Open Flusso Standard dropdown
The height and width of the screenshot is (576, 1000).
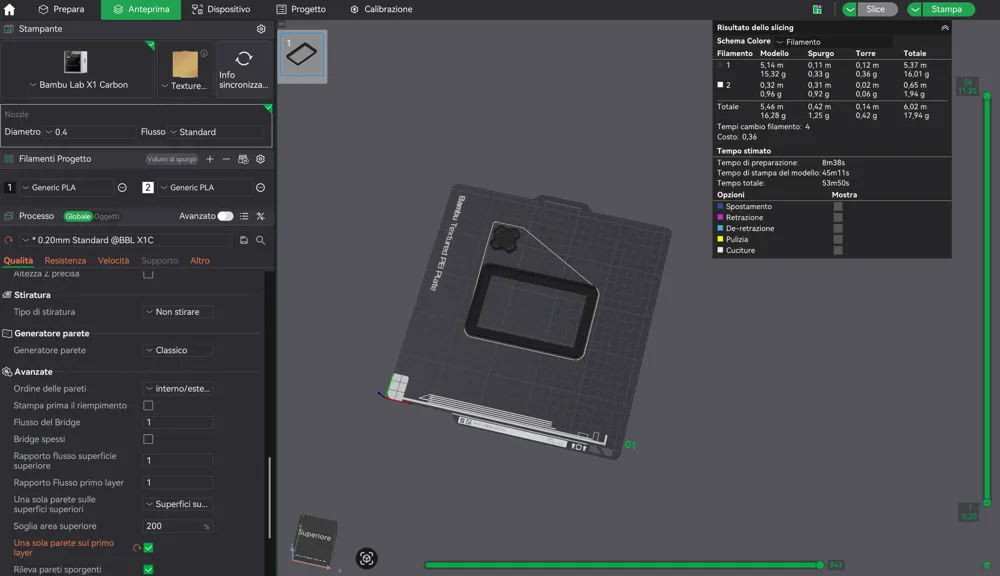216,132
